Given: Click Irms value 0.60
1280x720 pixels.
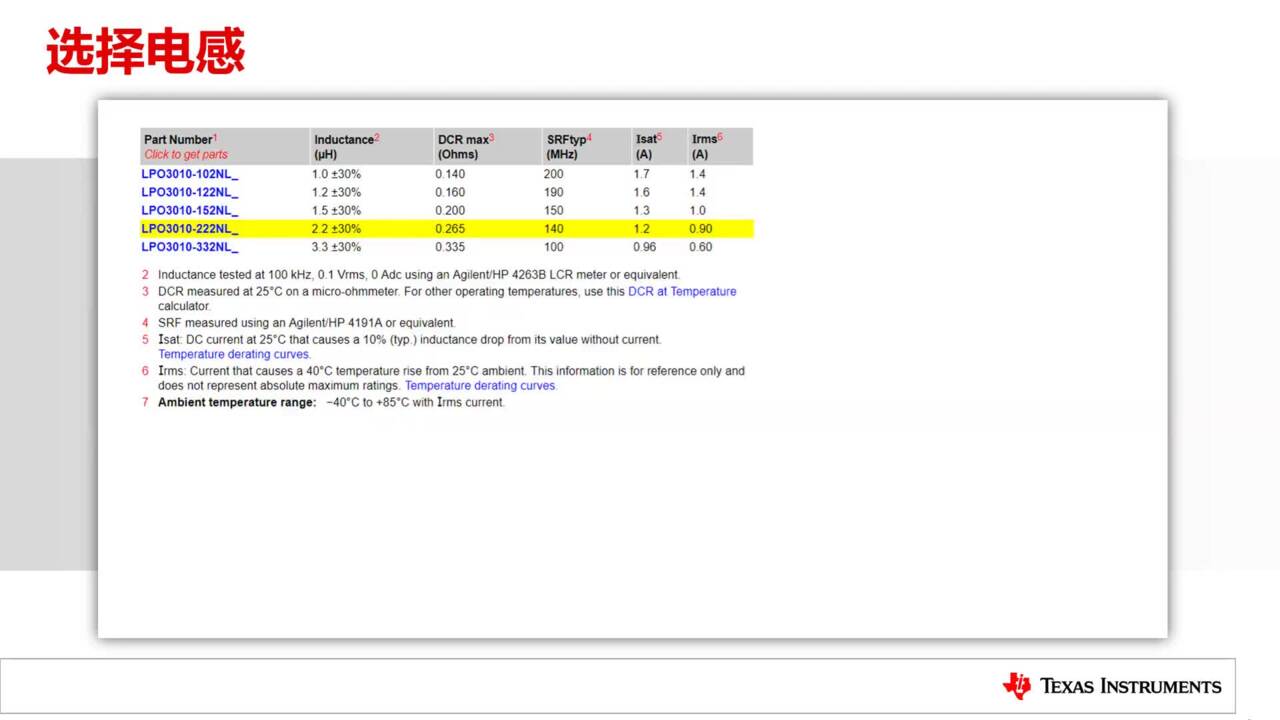Looking at the screenshot, I should [701, 247].
